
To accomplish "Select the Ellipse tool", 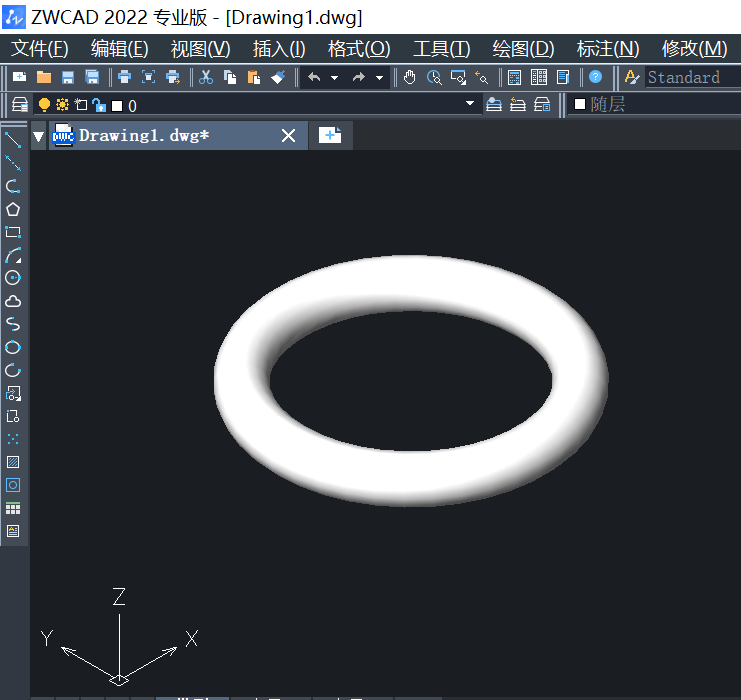I will click(13, 347).
